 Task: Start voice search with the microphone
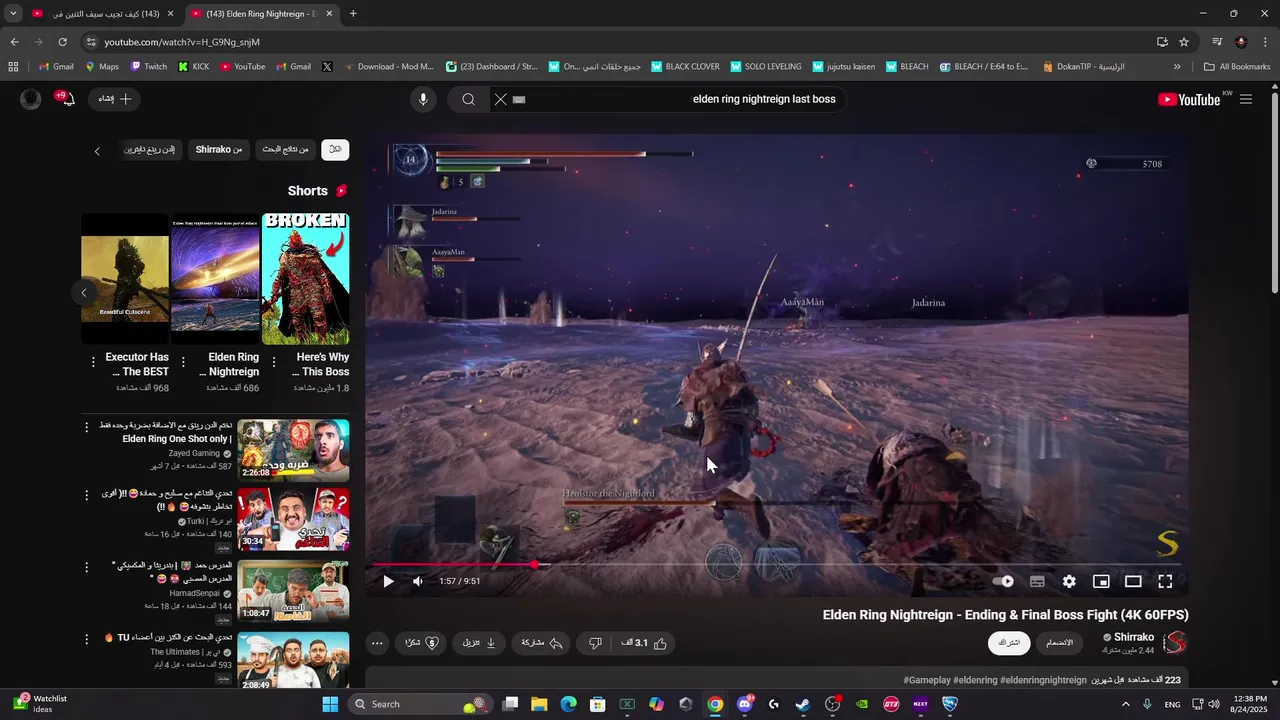tap(423, 99)
